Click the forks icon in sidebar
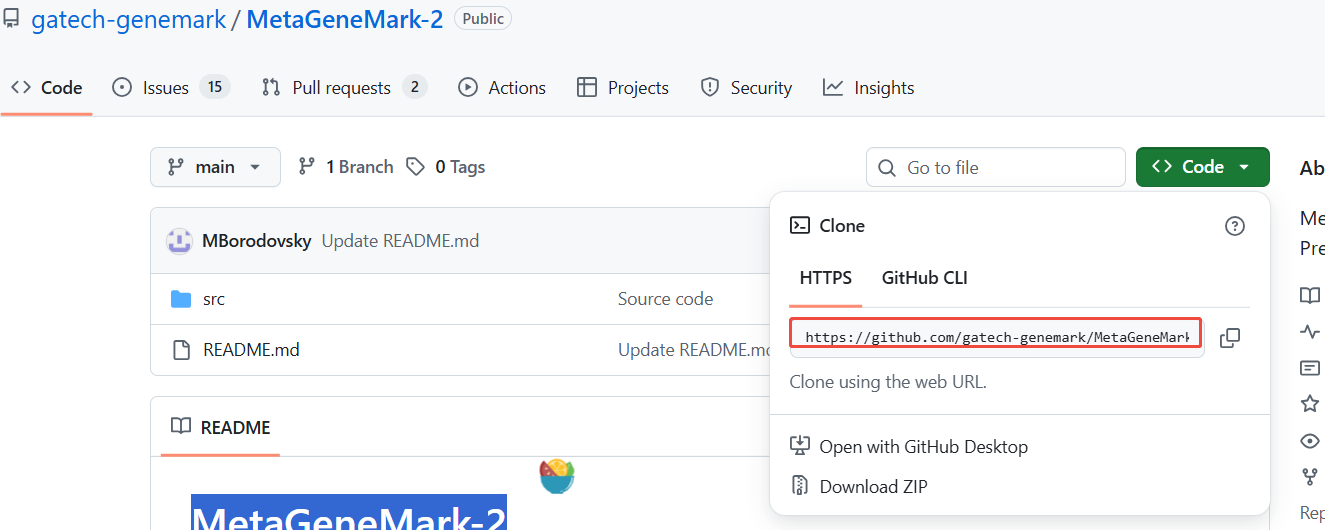1325x530 pixels. point(1310,477)
